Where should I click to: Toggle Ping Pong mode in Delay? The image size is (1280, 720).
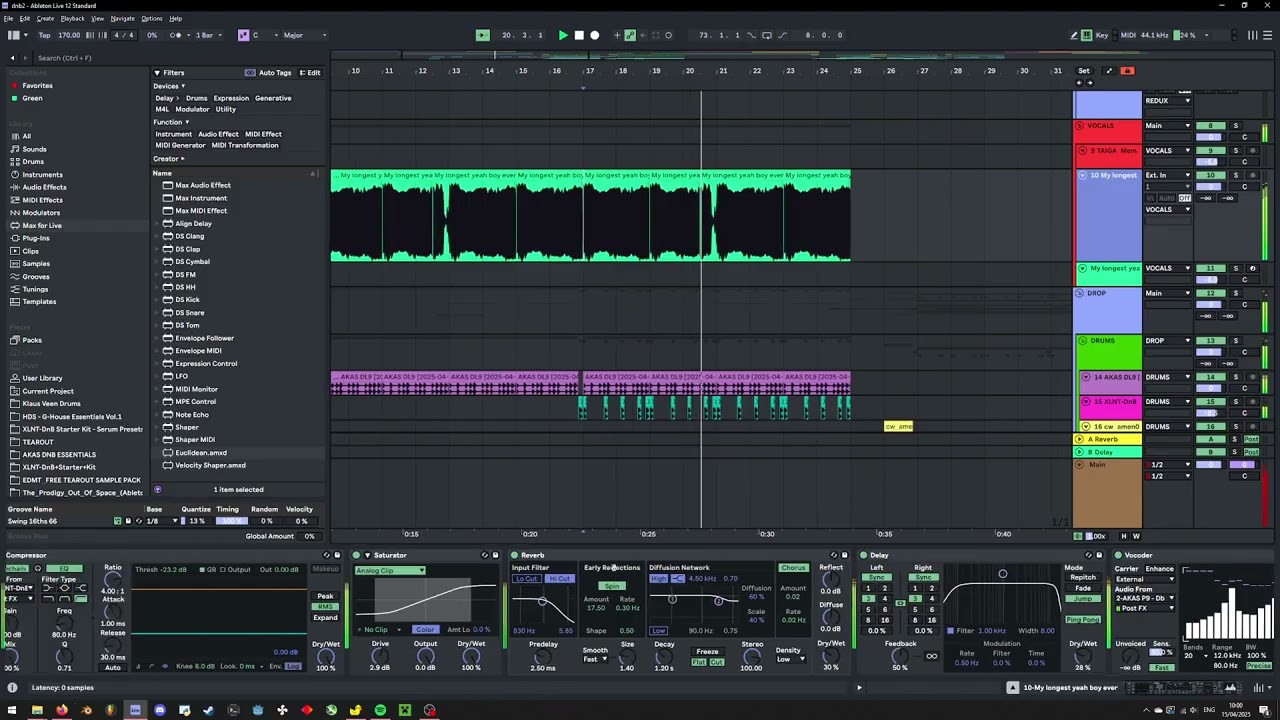tap(1082, 620)
